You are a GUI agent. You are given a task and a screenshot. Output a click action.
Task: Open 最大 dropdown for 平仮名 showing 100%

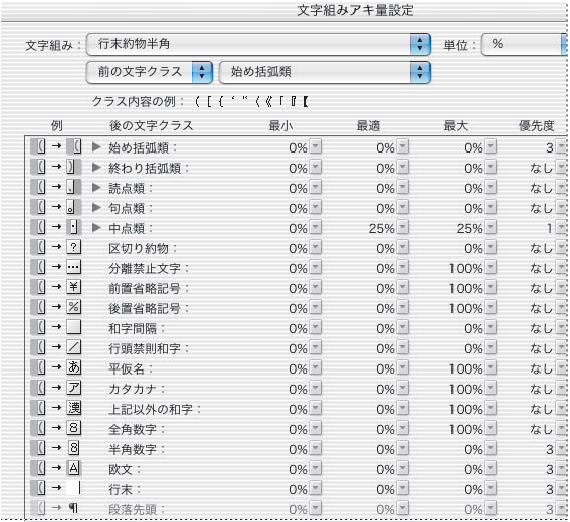point(491,368)
